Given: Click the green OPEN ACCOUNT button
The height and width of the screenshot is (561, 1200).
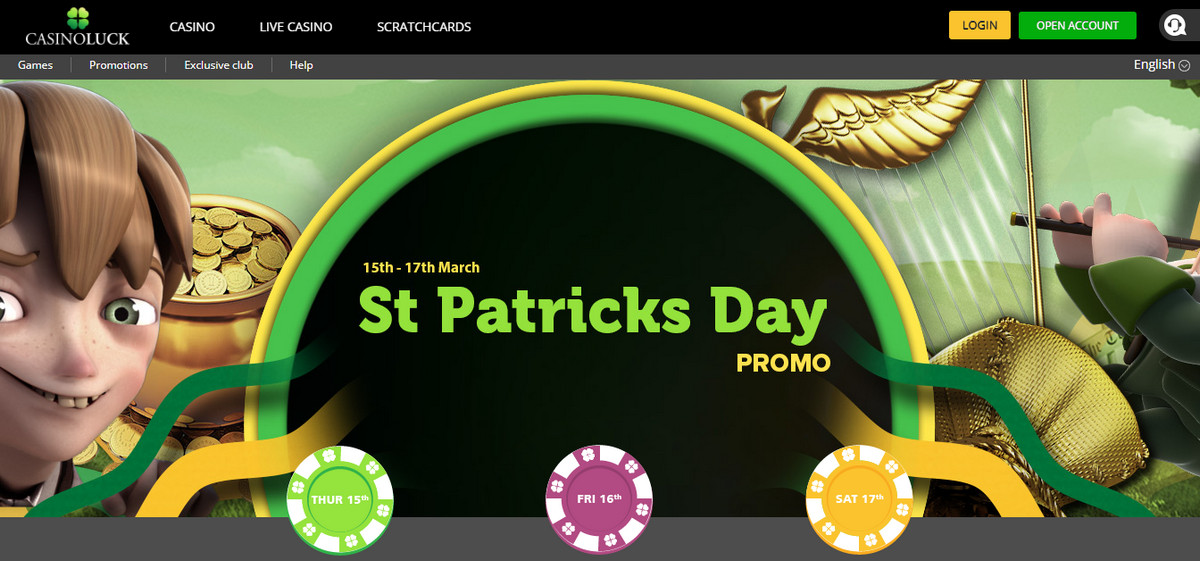Looking at the screenshot, I should point(1077,25).
